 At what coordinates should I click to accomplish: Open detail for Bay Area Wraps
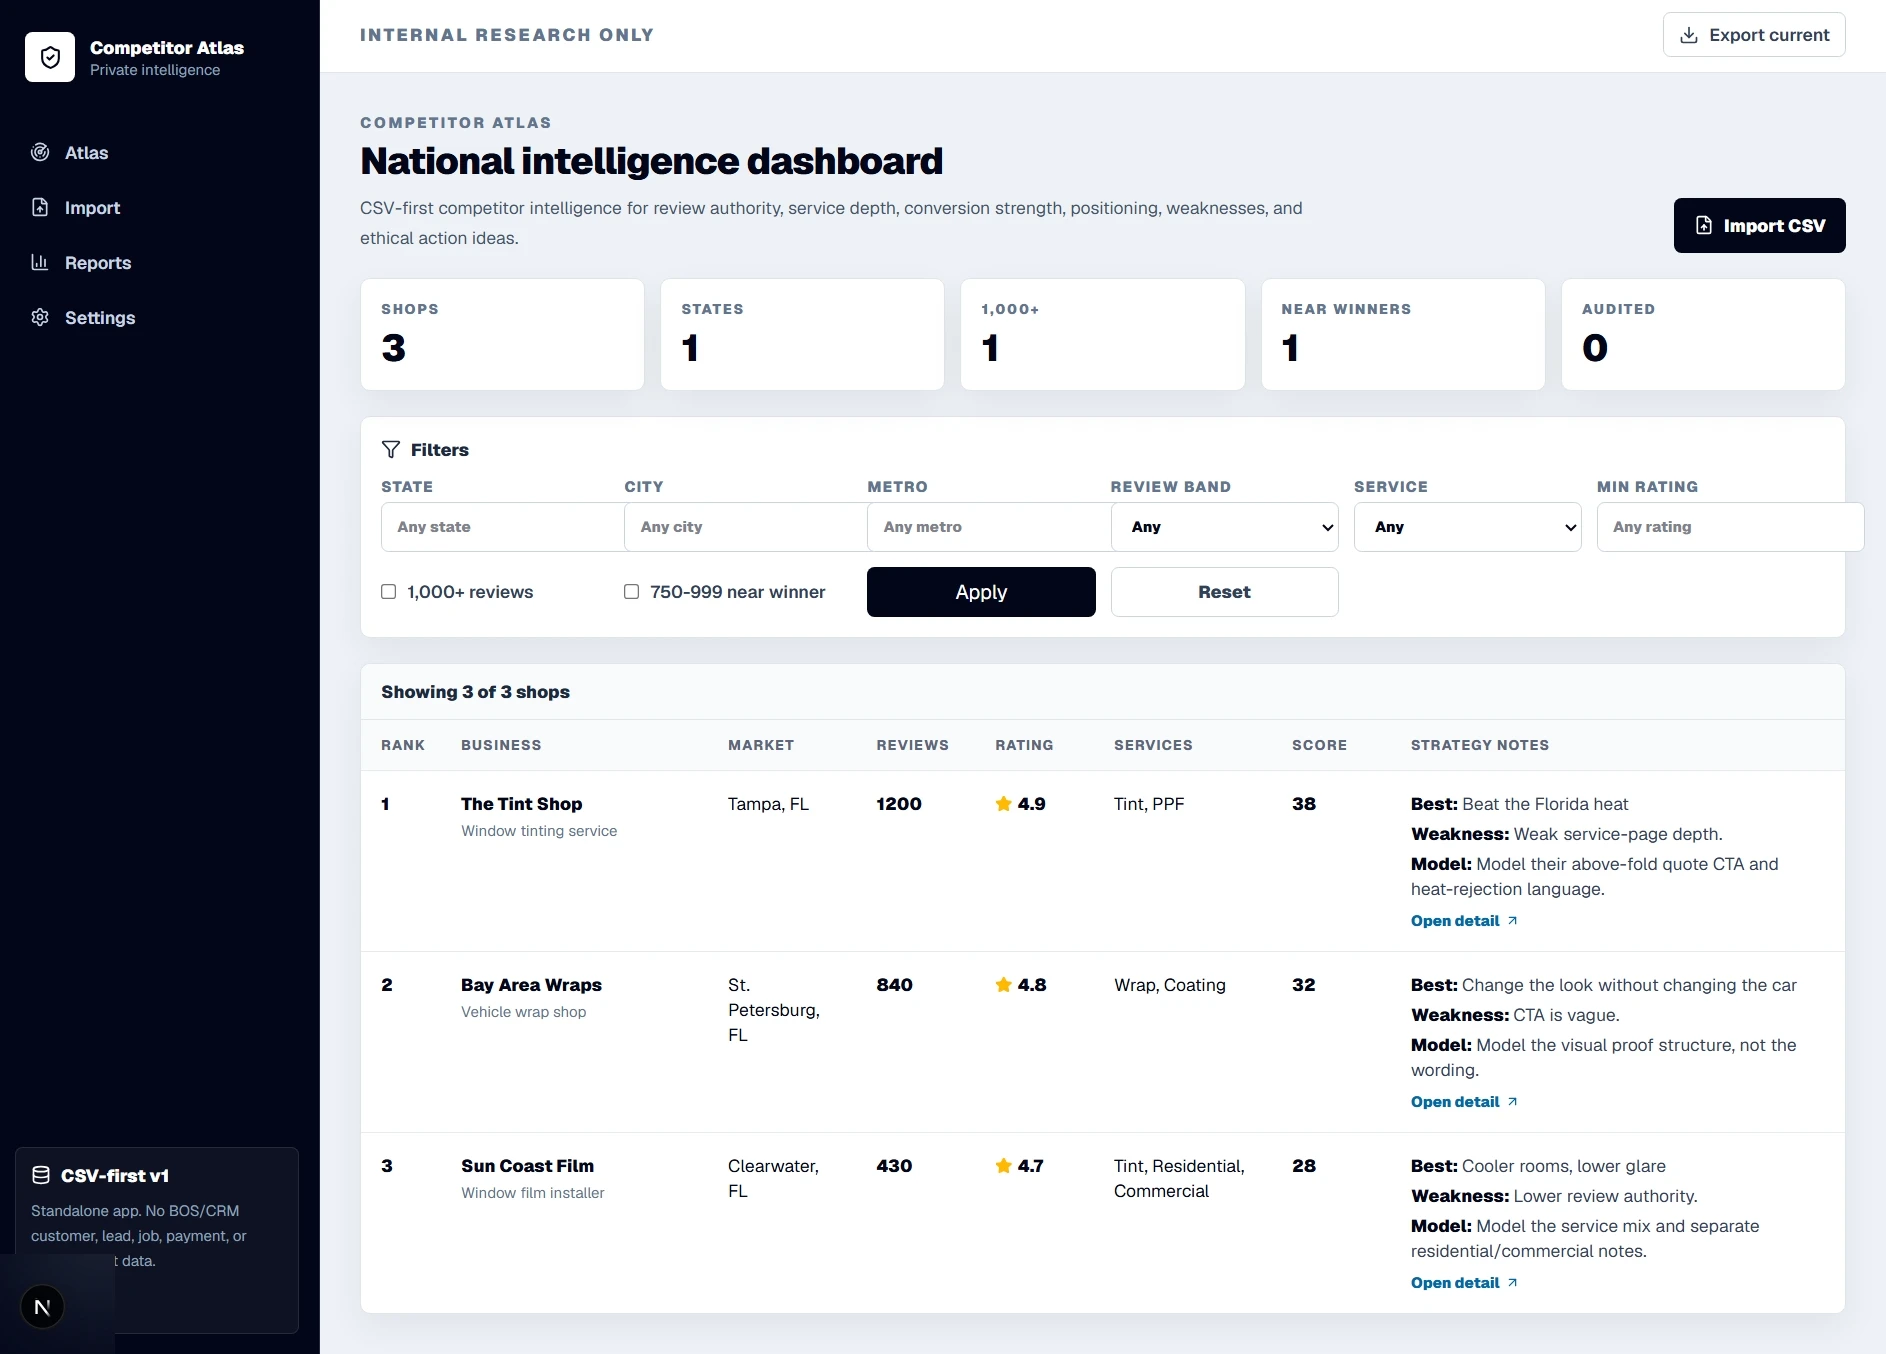pyautogui.click(x=1464, y=1102)
